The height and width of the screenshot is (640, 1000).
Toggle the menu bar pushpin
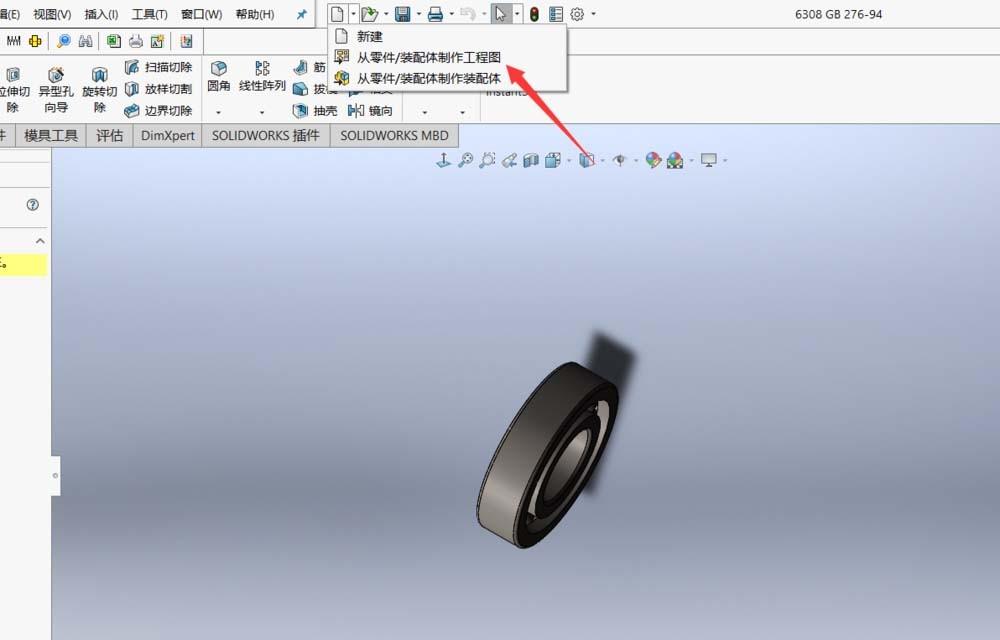tap(300, 13)
